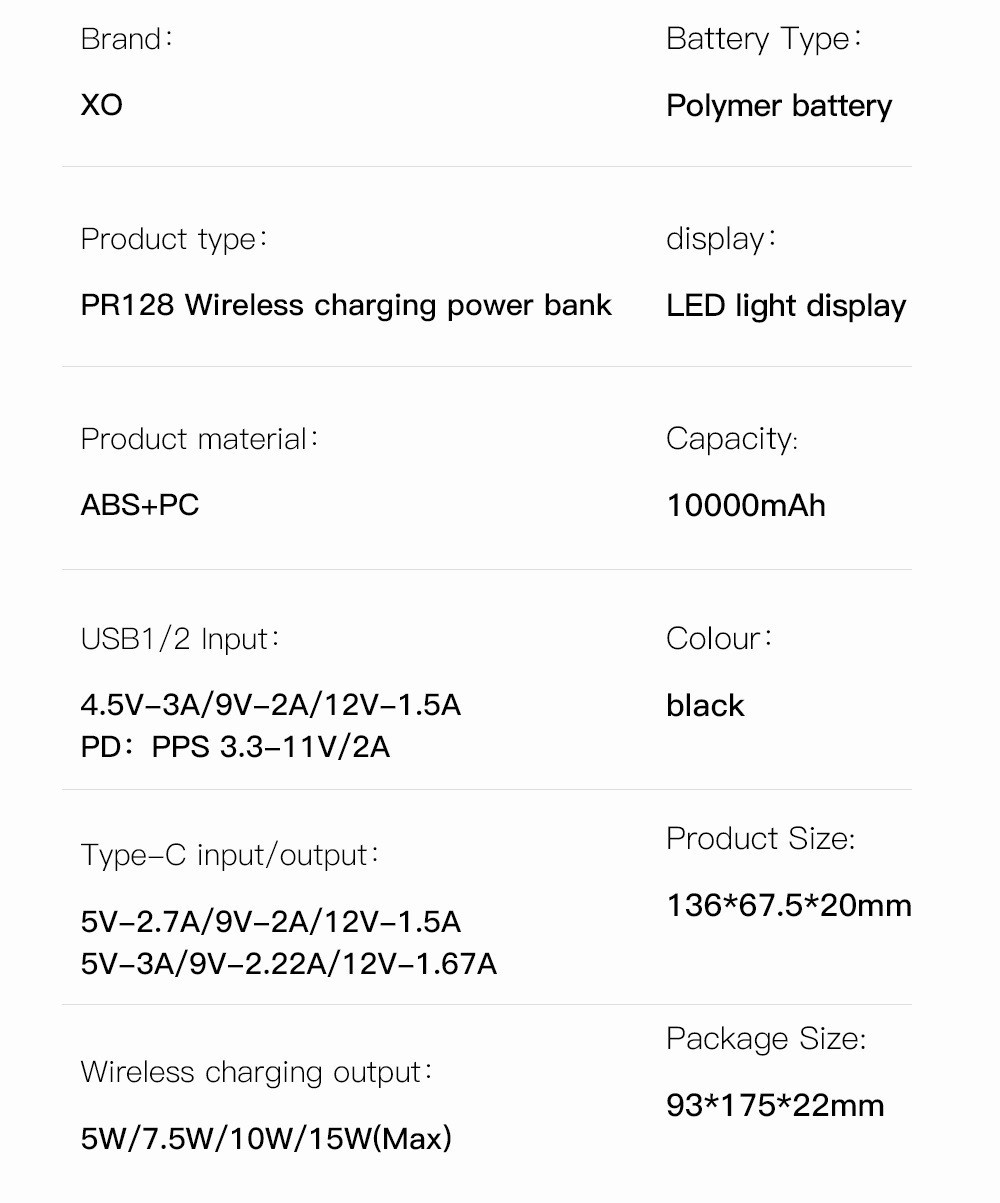Select the Polymer battery text
Viewport: 1000px width, 1203px height.
click(779, 106)
